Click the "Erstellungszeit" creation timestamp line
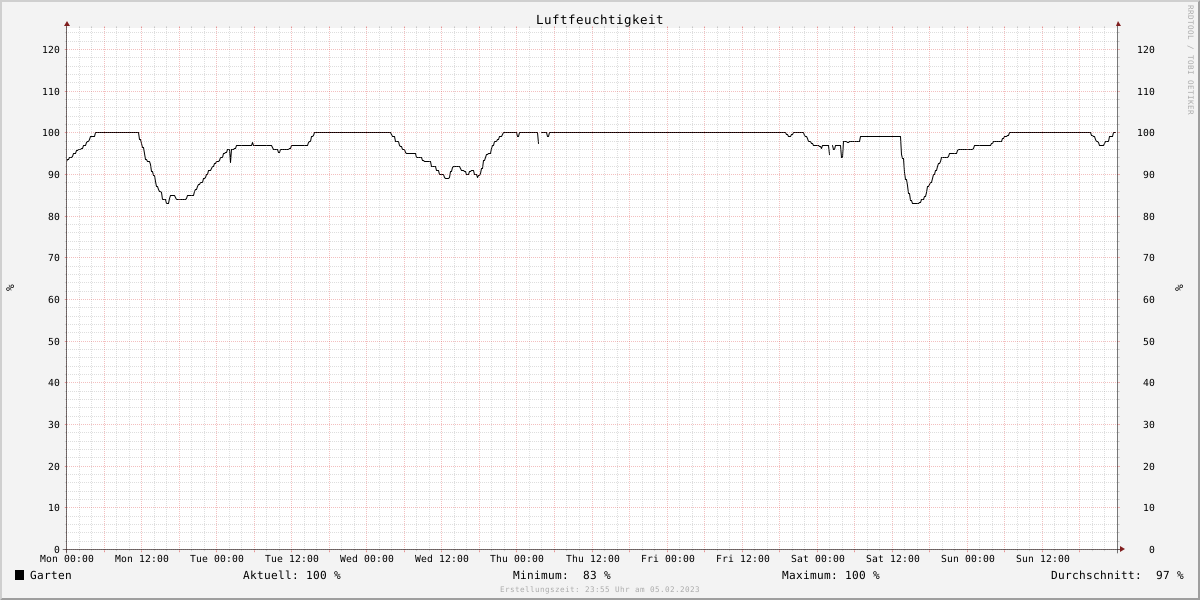 600,590
